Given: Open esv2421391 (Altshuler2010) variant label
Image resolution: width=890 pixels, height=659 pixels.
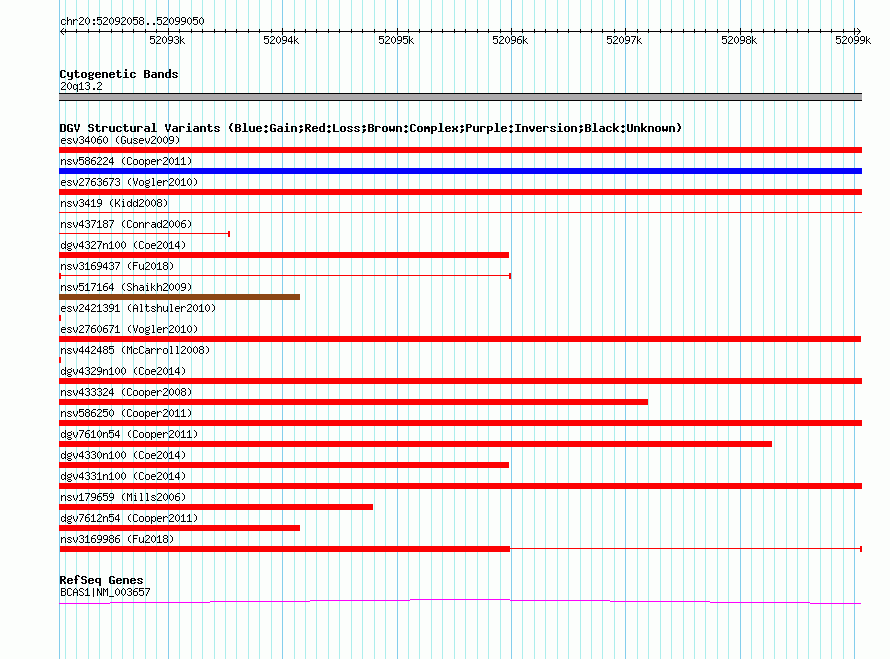Looking at the screenshot, I should pos(138,308).
